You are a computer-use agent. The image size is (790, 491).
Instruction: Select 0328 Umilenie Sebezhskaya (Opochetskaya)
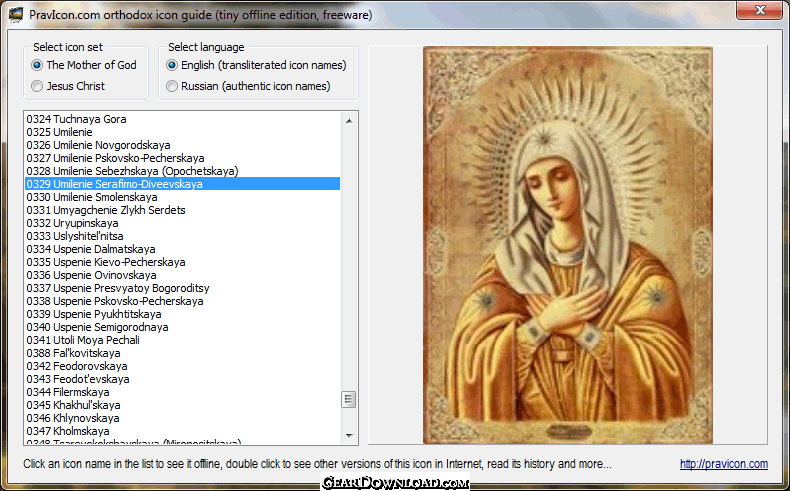[x=183, y=171]
